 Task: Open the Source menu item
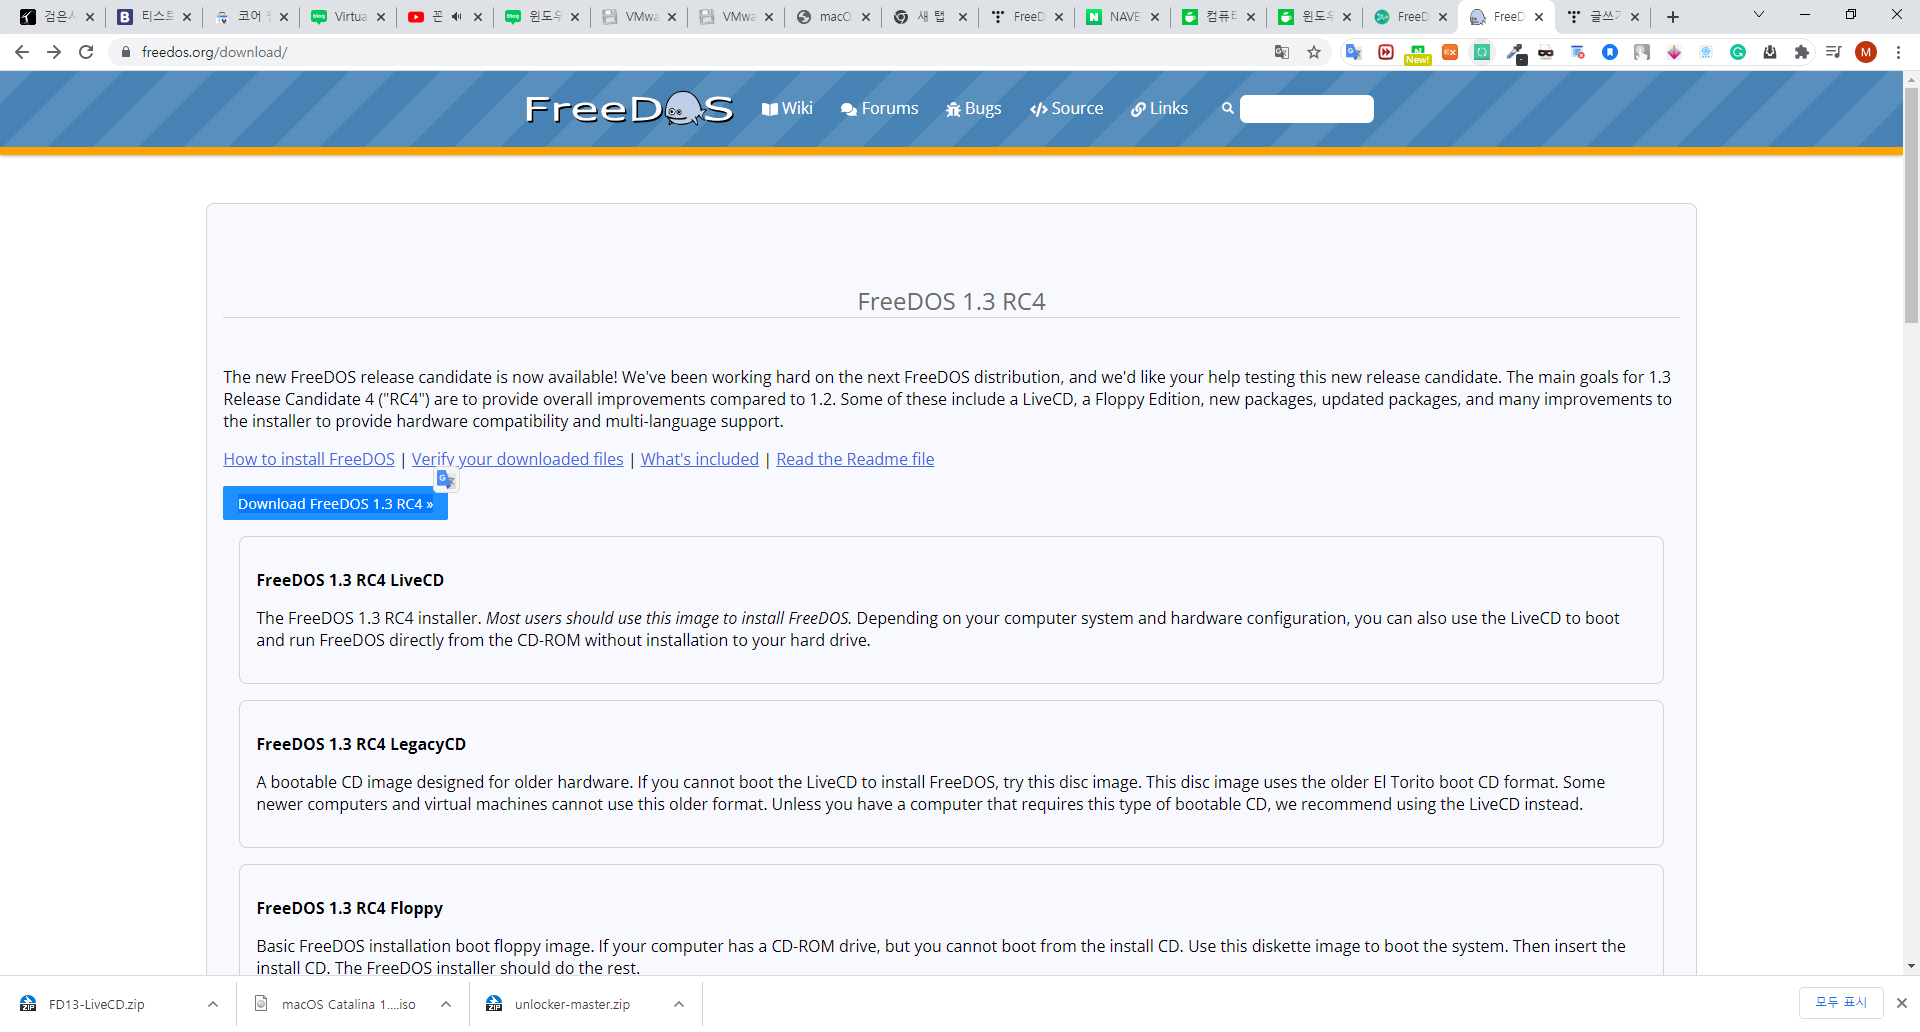pos(1067,108)
